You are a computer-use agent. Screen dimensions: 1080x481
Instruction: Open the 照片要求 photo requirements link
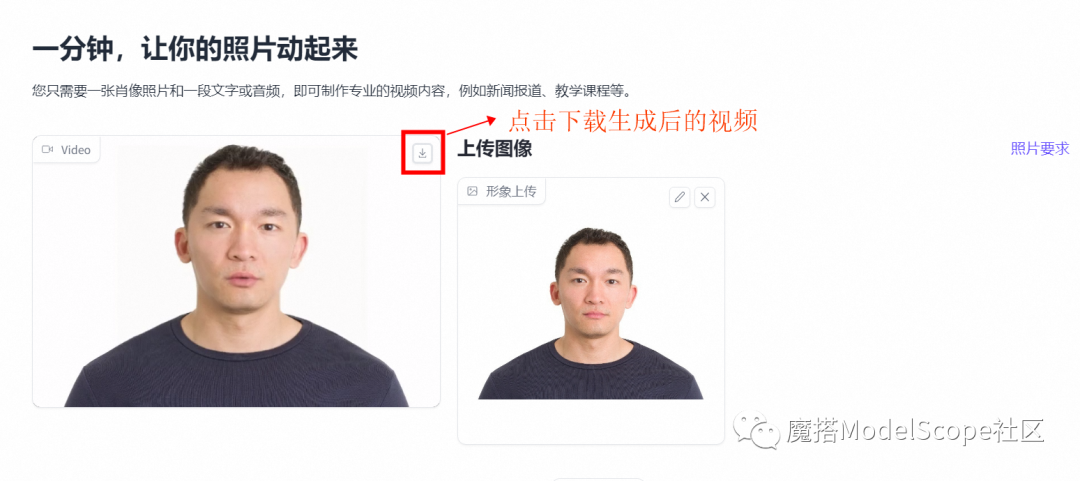point(1039,148)
